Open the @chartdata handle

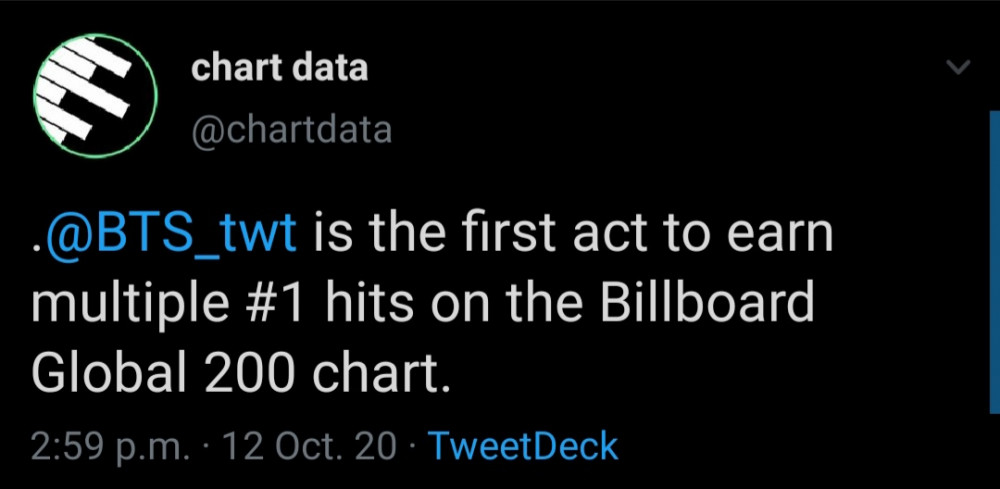[291, 130]
